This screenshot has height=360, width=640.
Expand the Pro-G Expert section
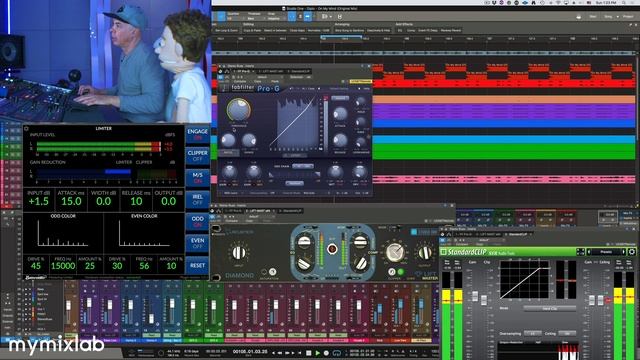pos(294,156)
